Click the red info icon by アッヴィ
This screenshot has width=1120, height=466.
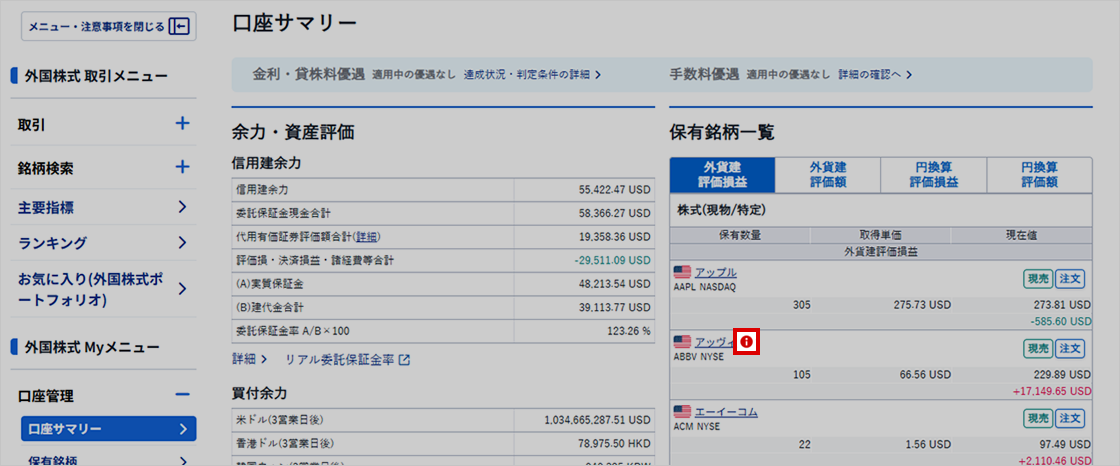coord(746,342)
